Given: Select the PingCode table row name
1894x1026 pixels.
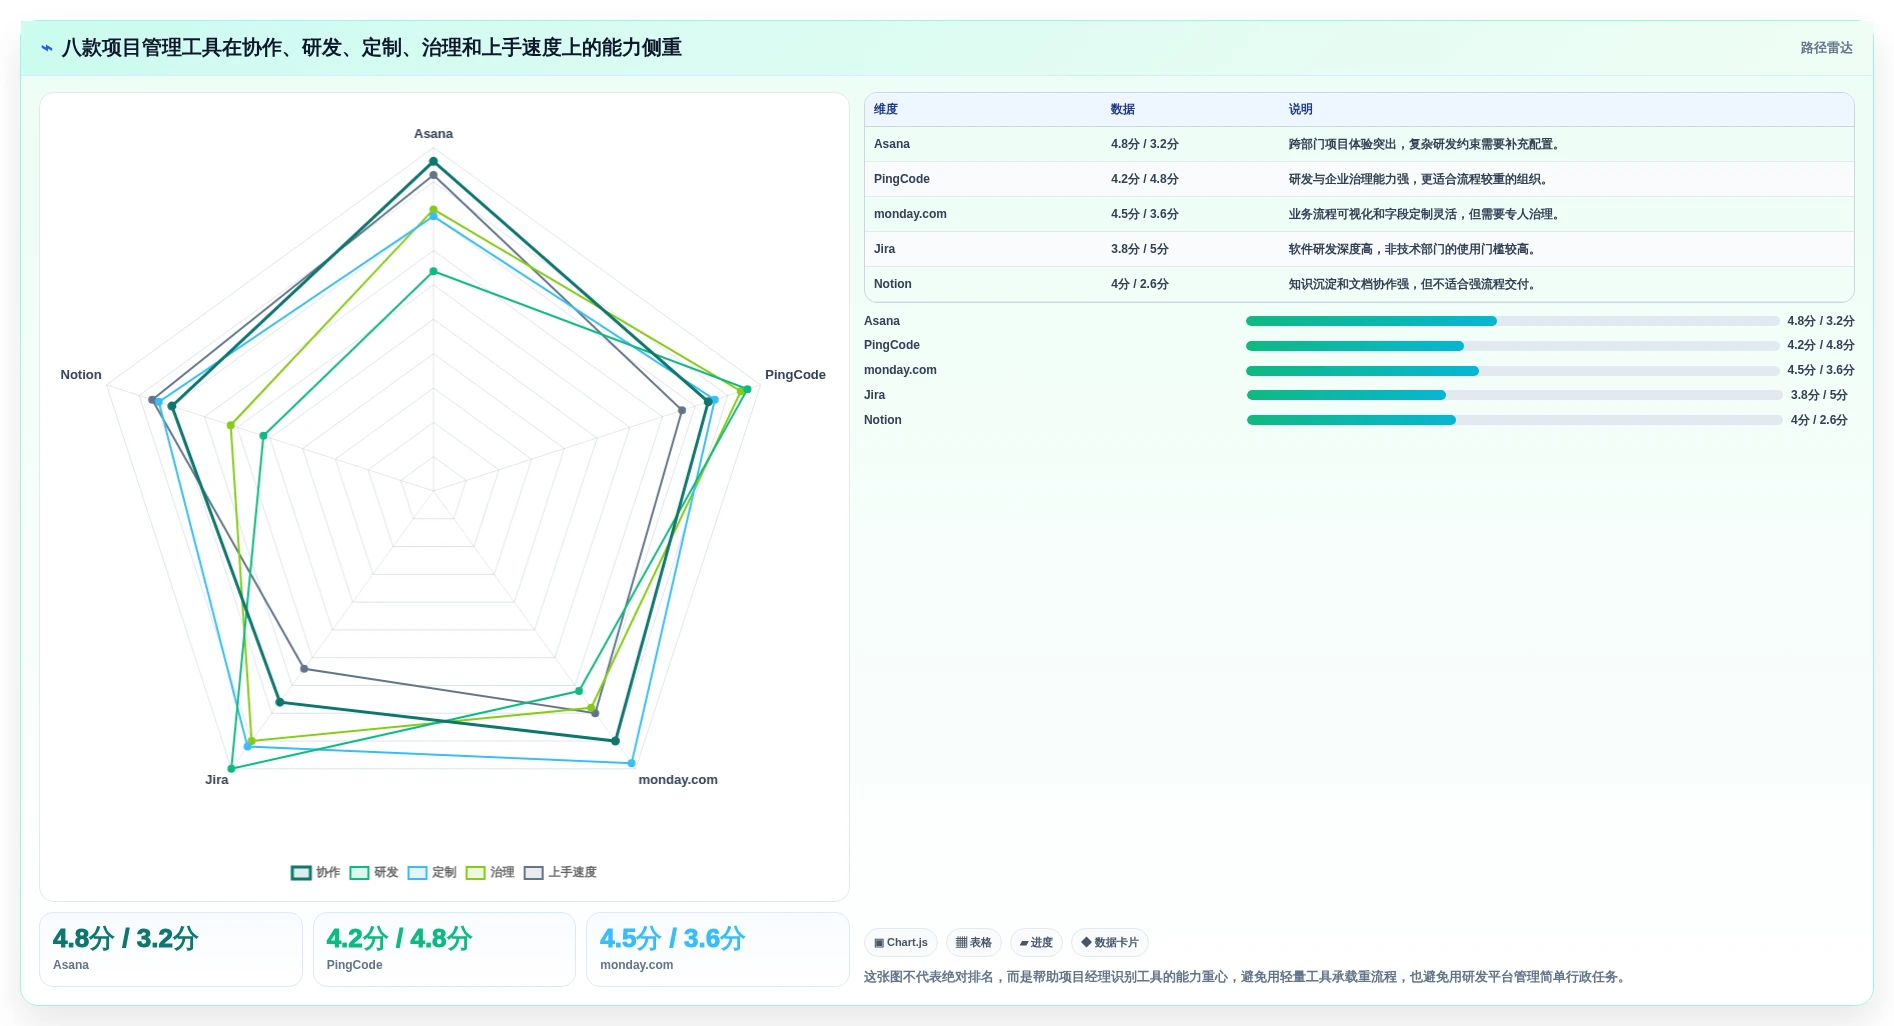Looking at the screenshot, I should tap(902, 179).
